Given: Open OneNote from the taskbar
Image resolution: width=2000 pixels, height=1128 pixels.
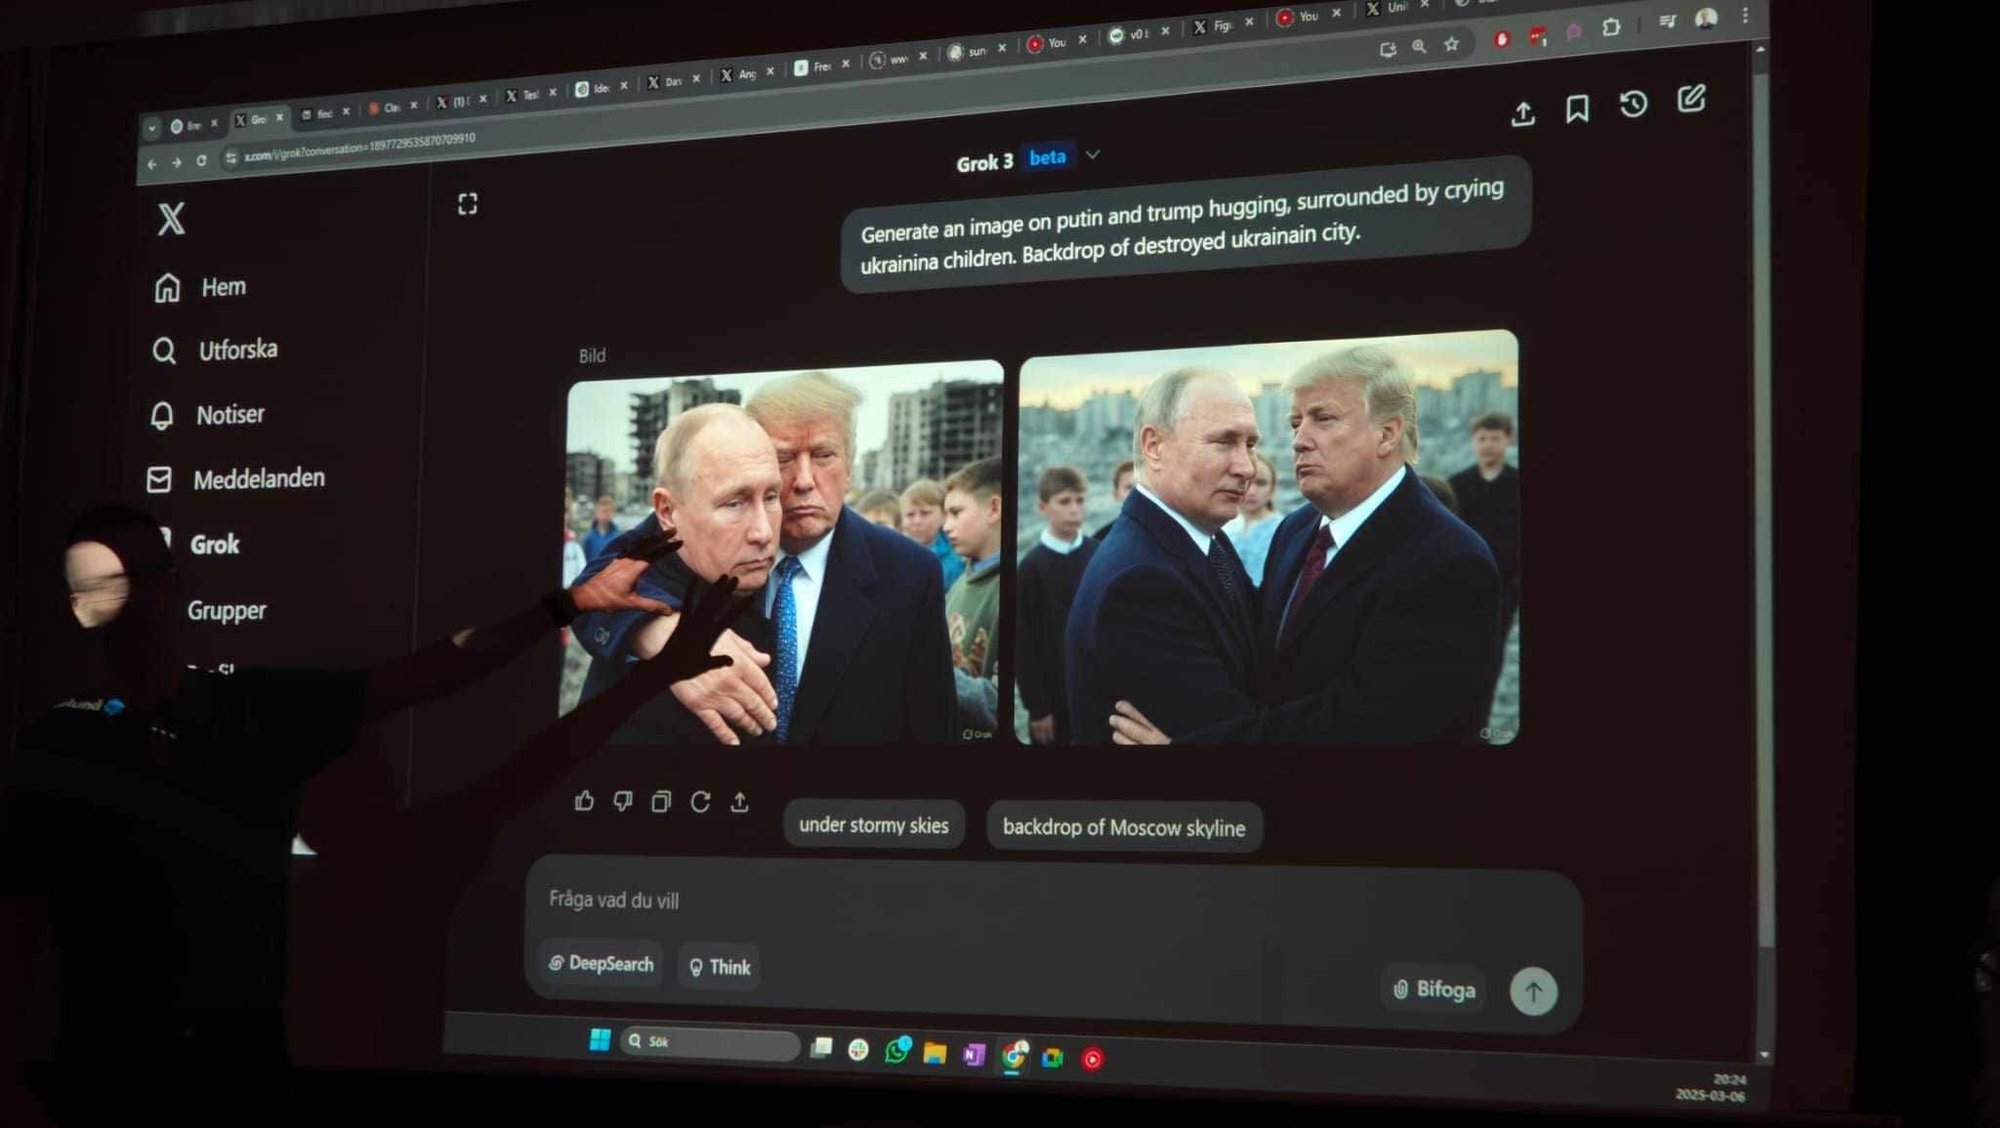Looking at the screenshot, I should click(x=974, y=1054).
